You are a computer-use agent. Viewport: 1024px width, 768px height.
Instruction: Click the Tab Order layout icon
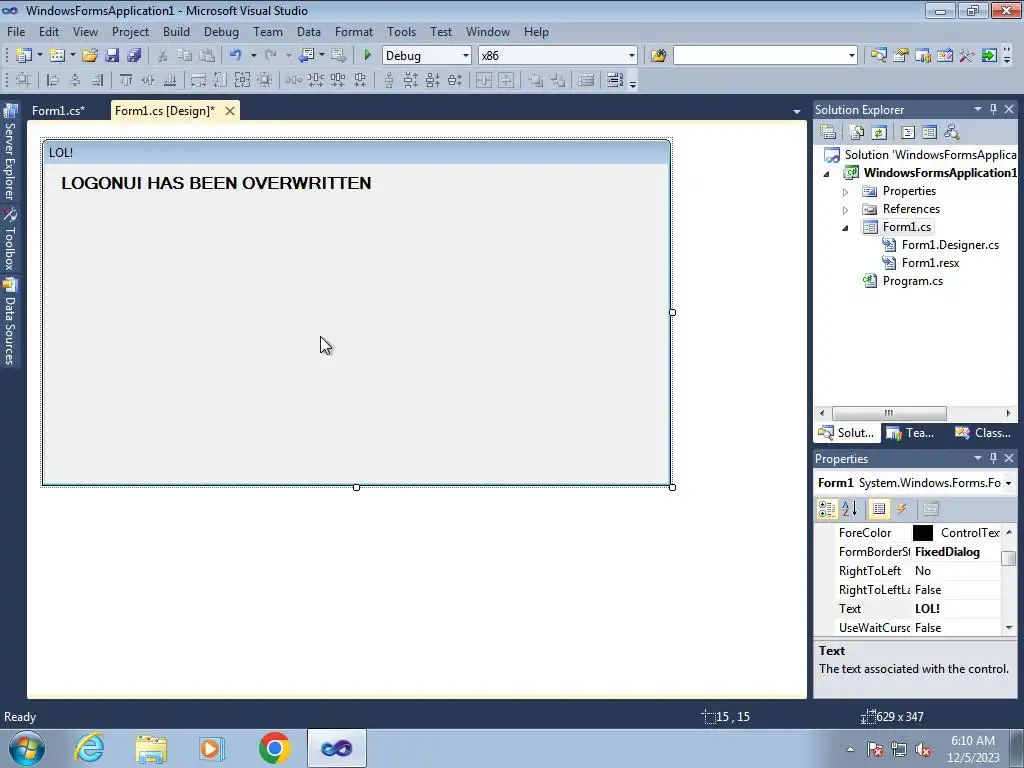point(615,80)
